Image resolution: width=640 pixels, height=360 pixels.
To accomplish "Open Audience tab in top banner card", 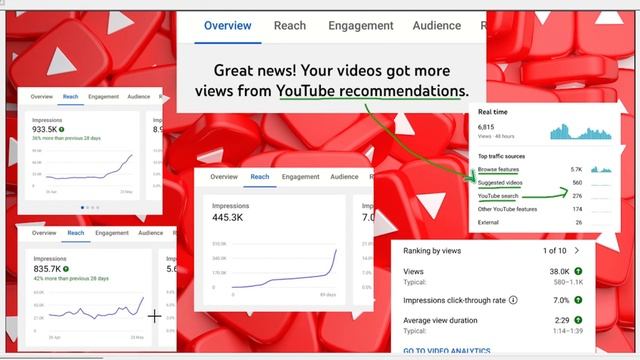I will (437, 26).
